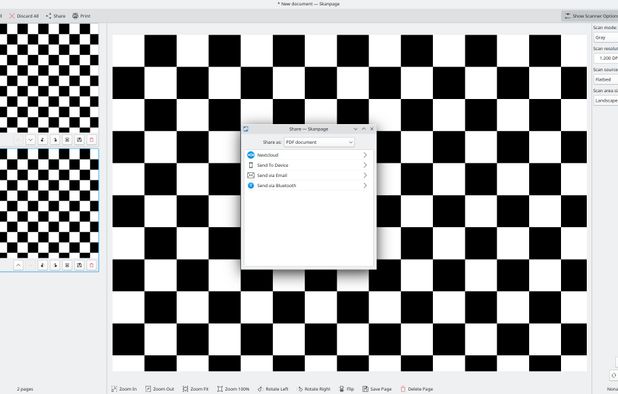Maximize the Share dialog window
The width and height of the screenshot is (618, 394).
point(364,129)
